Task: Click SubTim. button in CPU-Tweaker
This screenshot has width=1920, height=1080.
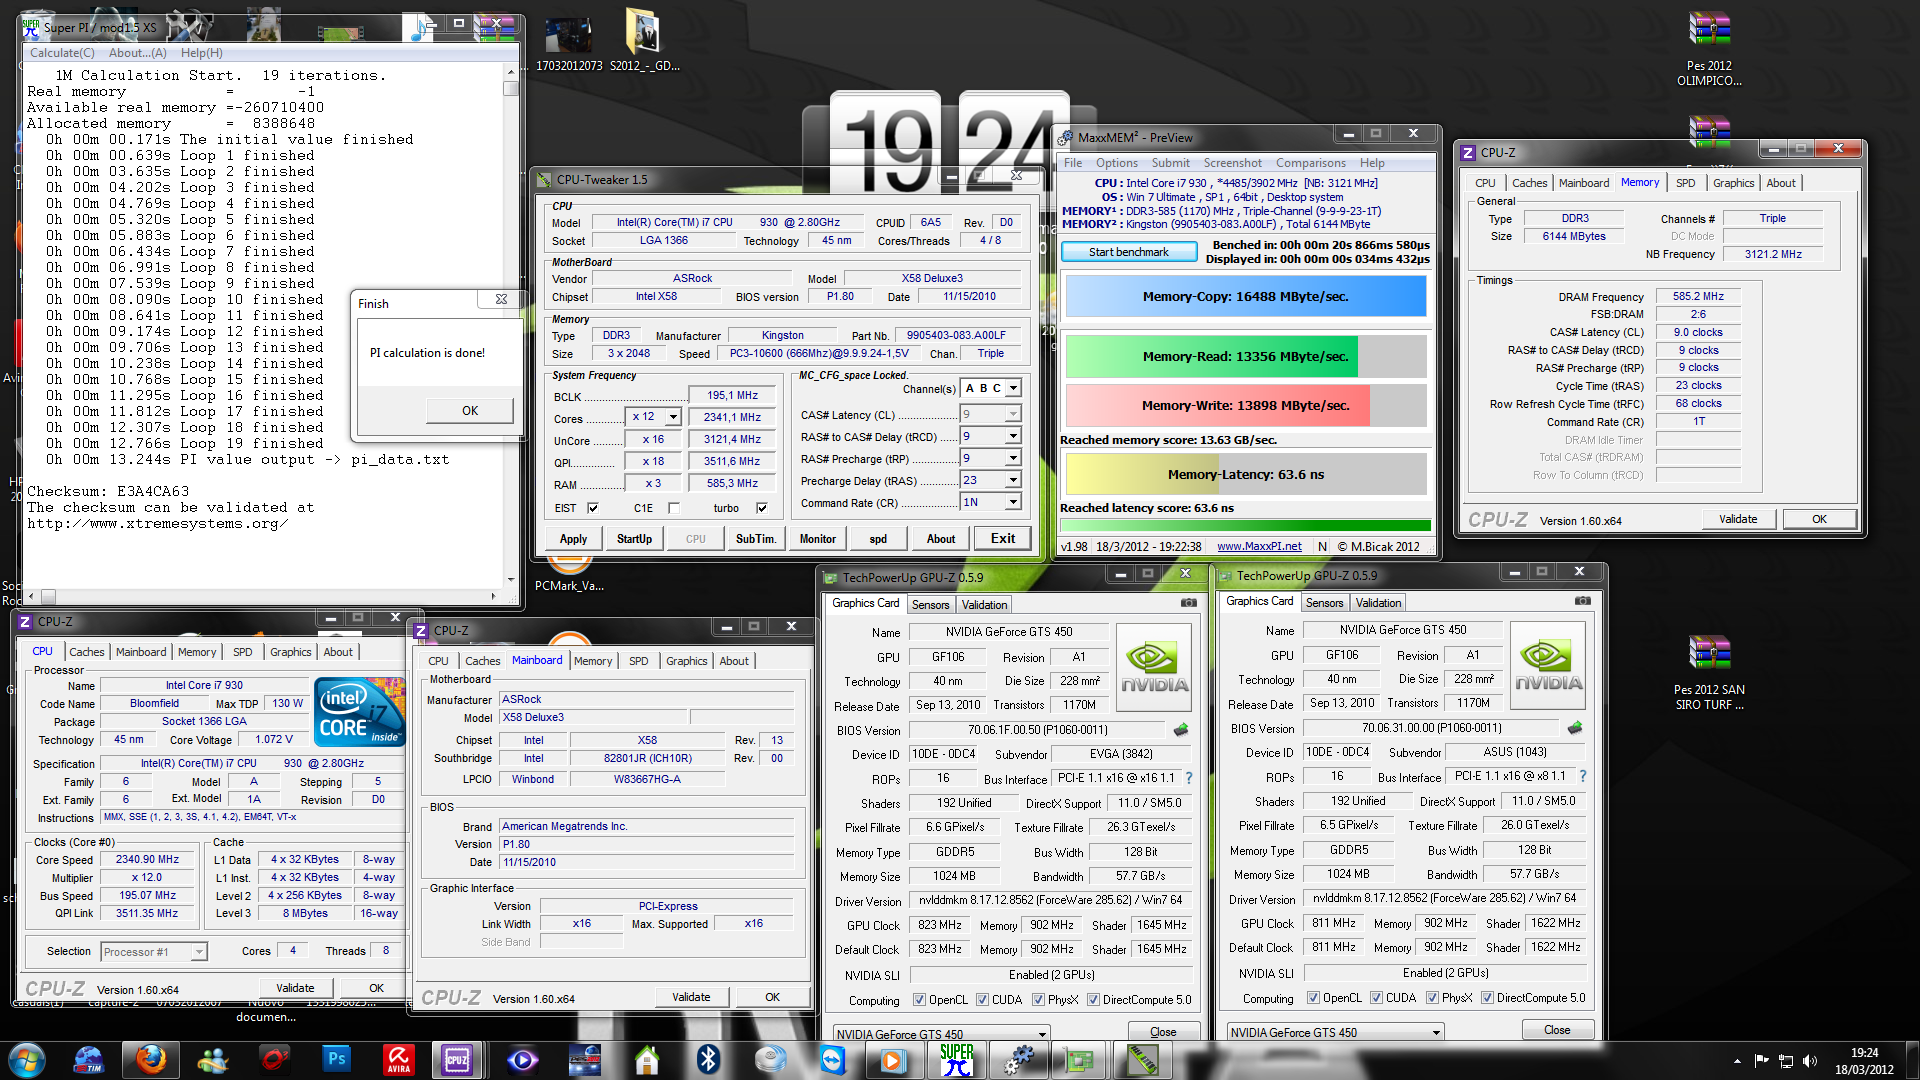Action: (756, 539)
